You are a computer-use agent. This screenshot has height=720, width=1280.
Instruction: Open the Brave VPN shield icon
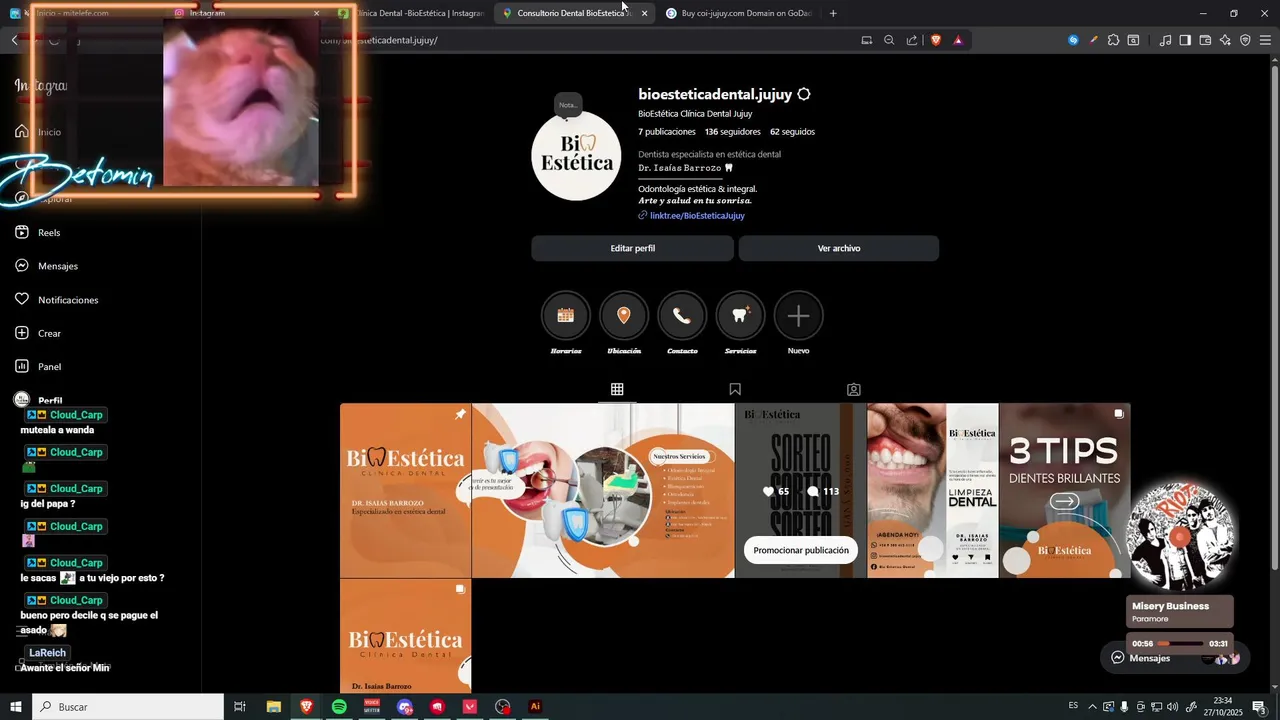pyautogui.click(x=1245, y=40)
